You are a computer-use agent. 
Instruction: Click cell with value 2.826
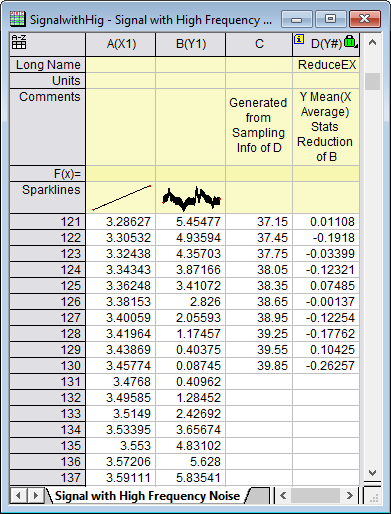[x=191, y=302]
